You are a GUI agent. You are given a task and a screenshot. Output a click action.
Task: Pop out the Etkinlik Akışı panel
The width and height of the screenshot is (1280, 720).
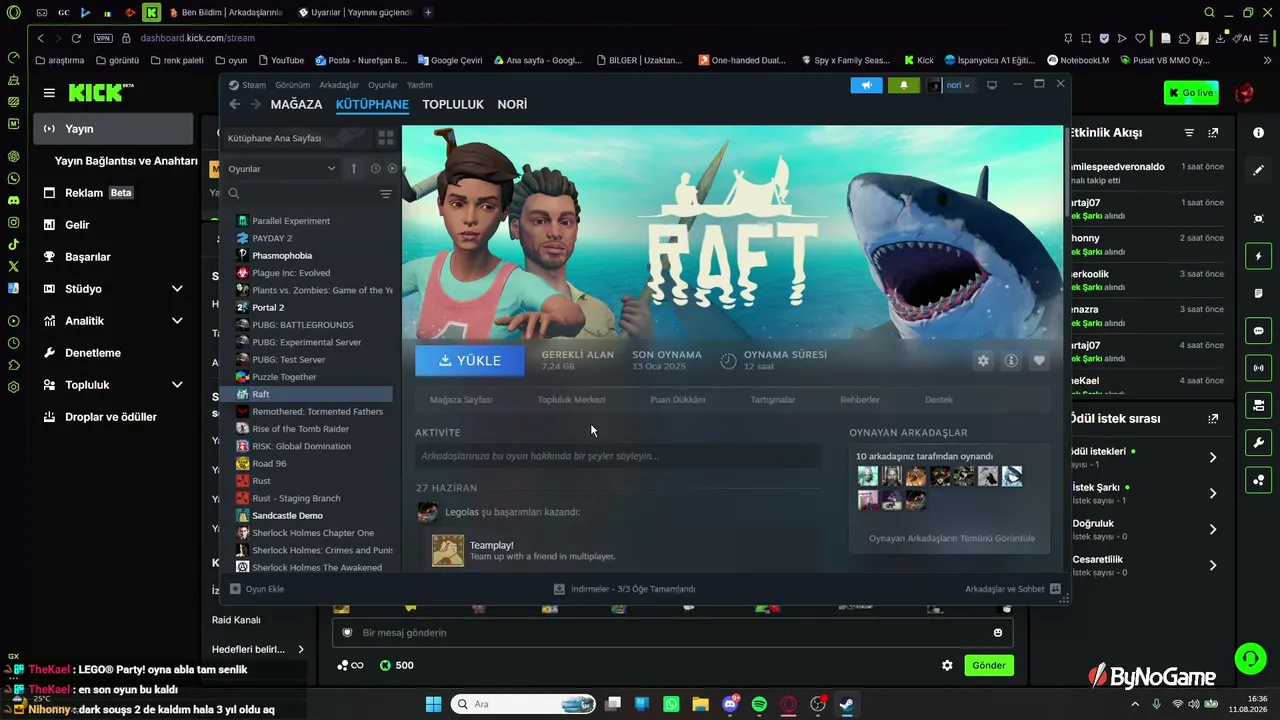(x=1213, y=133)
